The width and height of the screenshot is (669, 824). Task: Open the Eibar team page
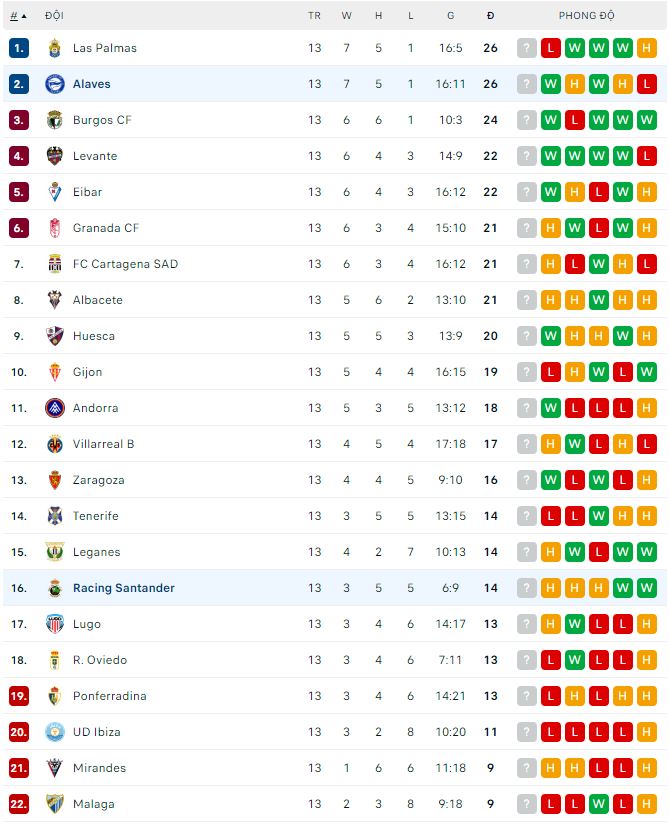point(87,192)
